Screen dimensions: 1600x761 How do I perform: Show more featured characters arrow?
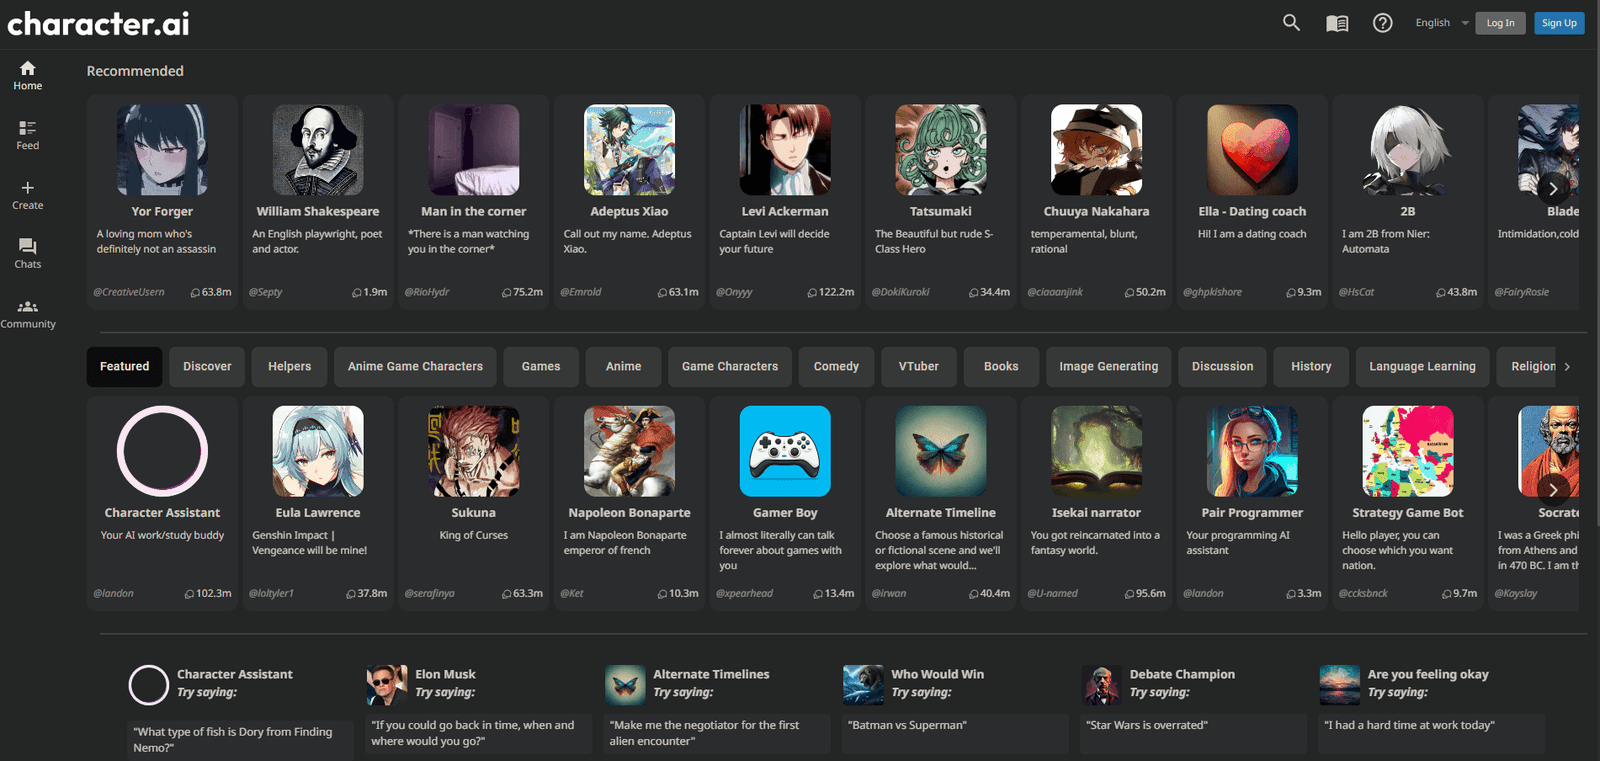pos(1553,489)
